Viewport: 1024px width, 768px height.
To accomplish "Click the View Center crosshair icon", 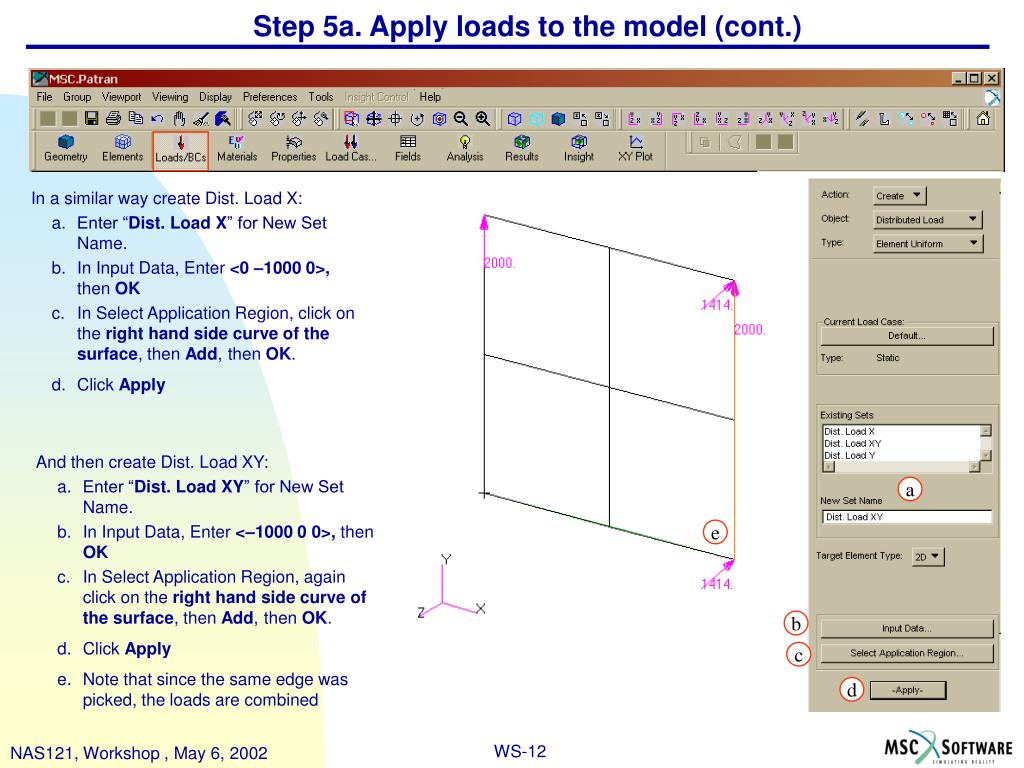I will pos(395,118).
